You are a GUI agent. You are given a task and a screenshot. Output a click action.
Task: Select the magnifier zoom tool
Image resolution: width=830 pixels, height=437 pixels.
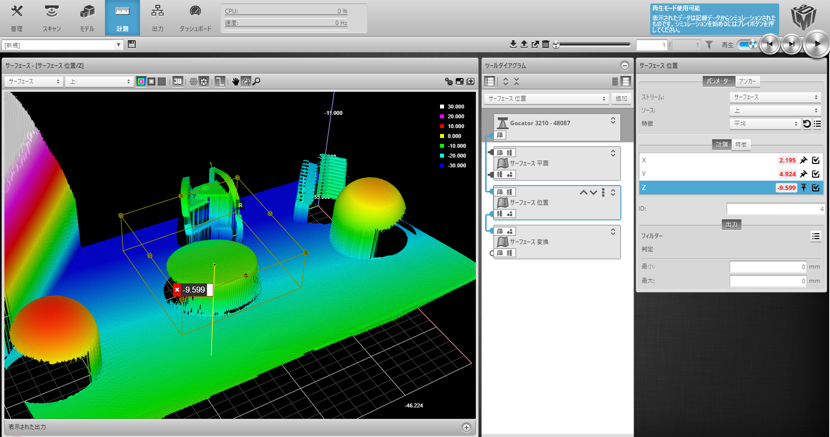point(256,81)
